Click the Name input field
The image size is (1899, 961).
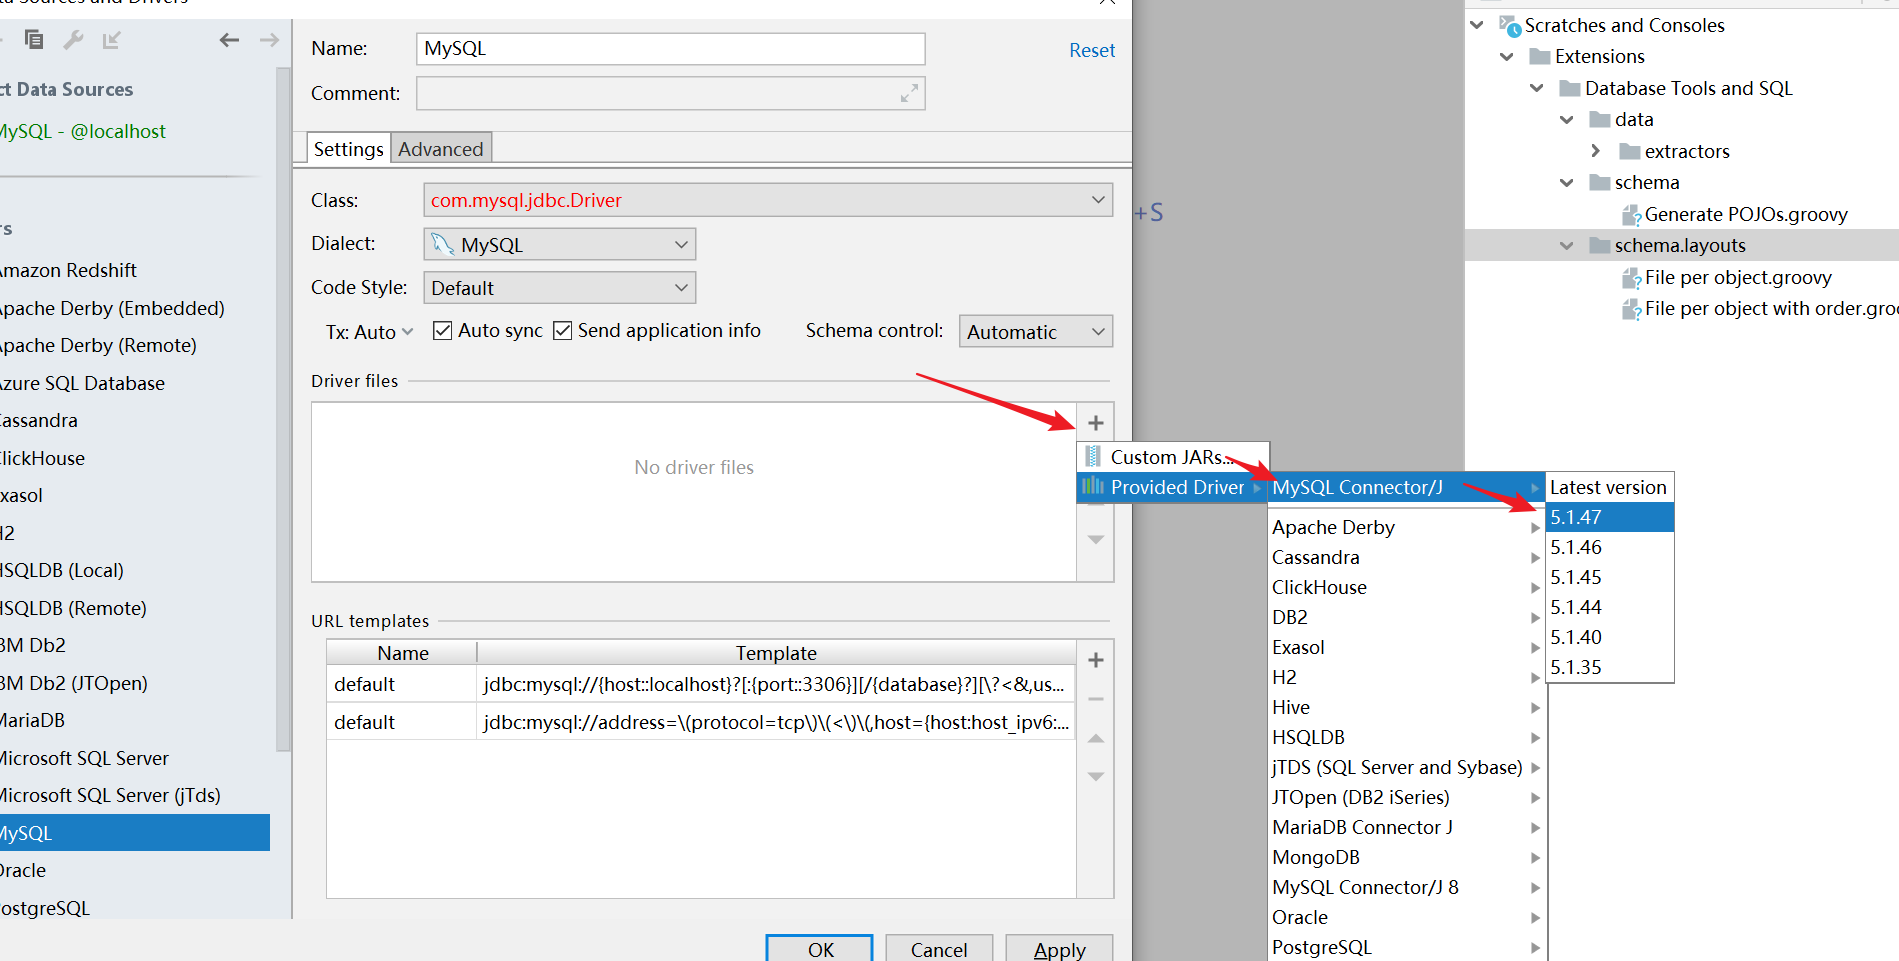(671, 49)
